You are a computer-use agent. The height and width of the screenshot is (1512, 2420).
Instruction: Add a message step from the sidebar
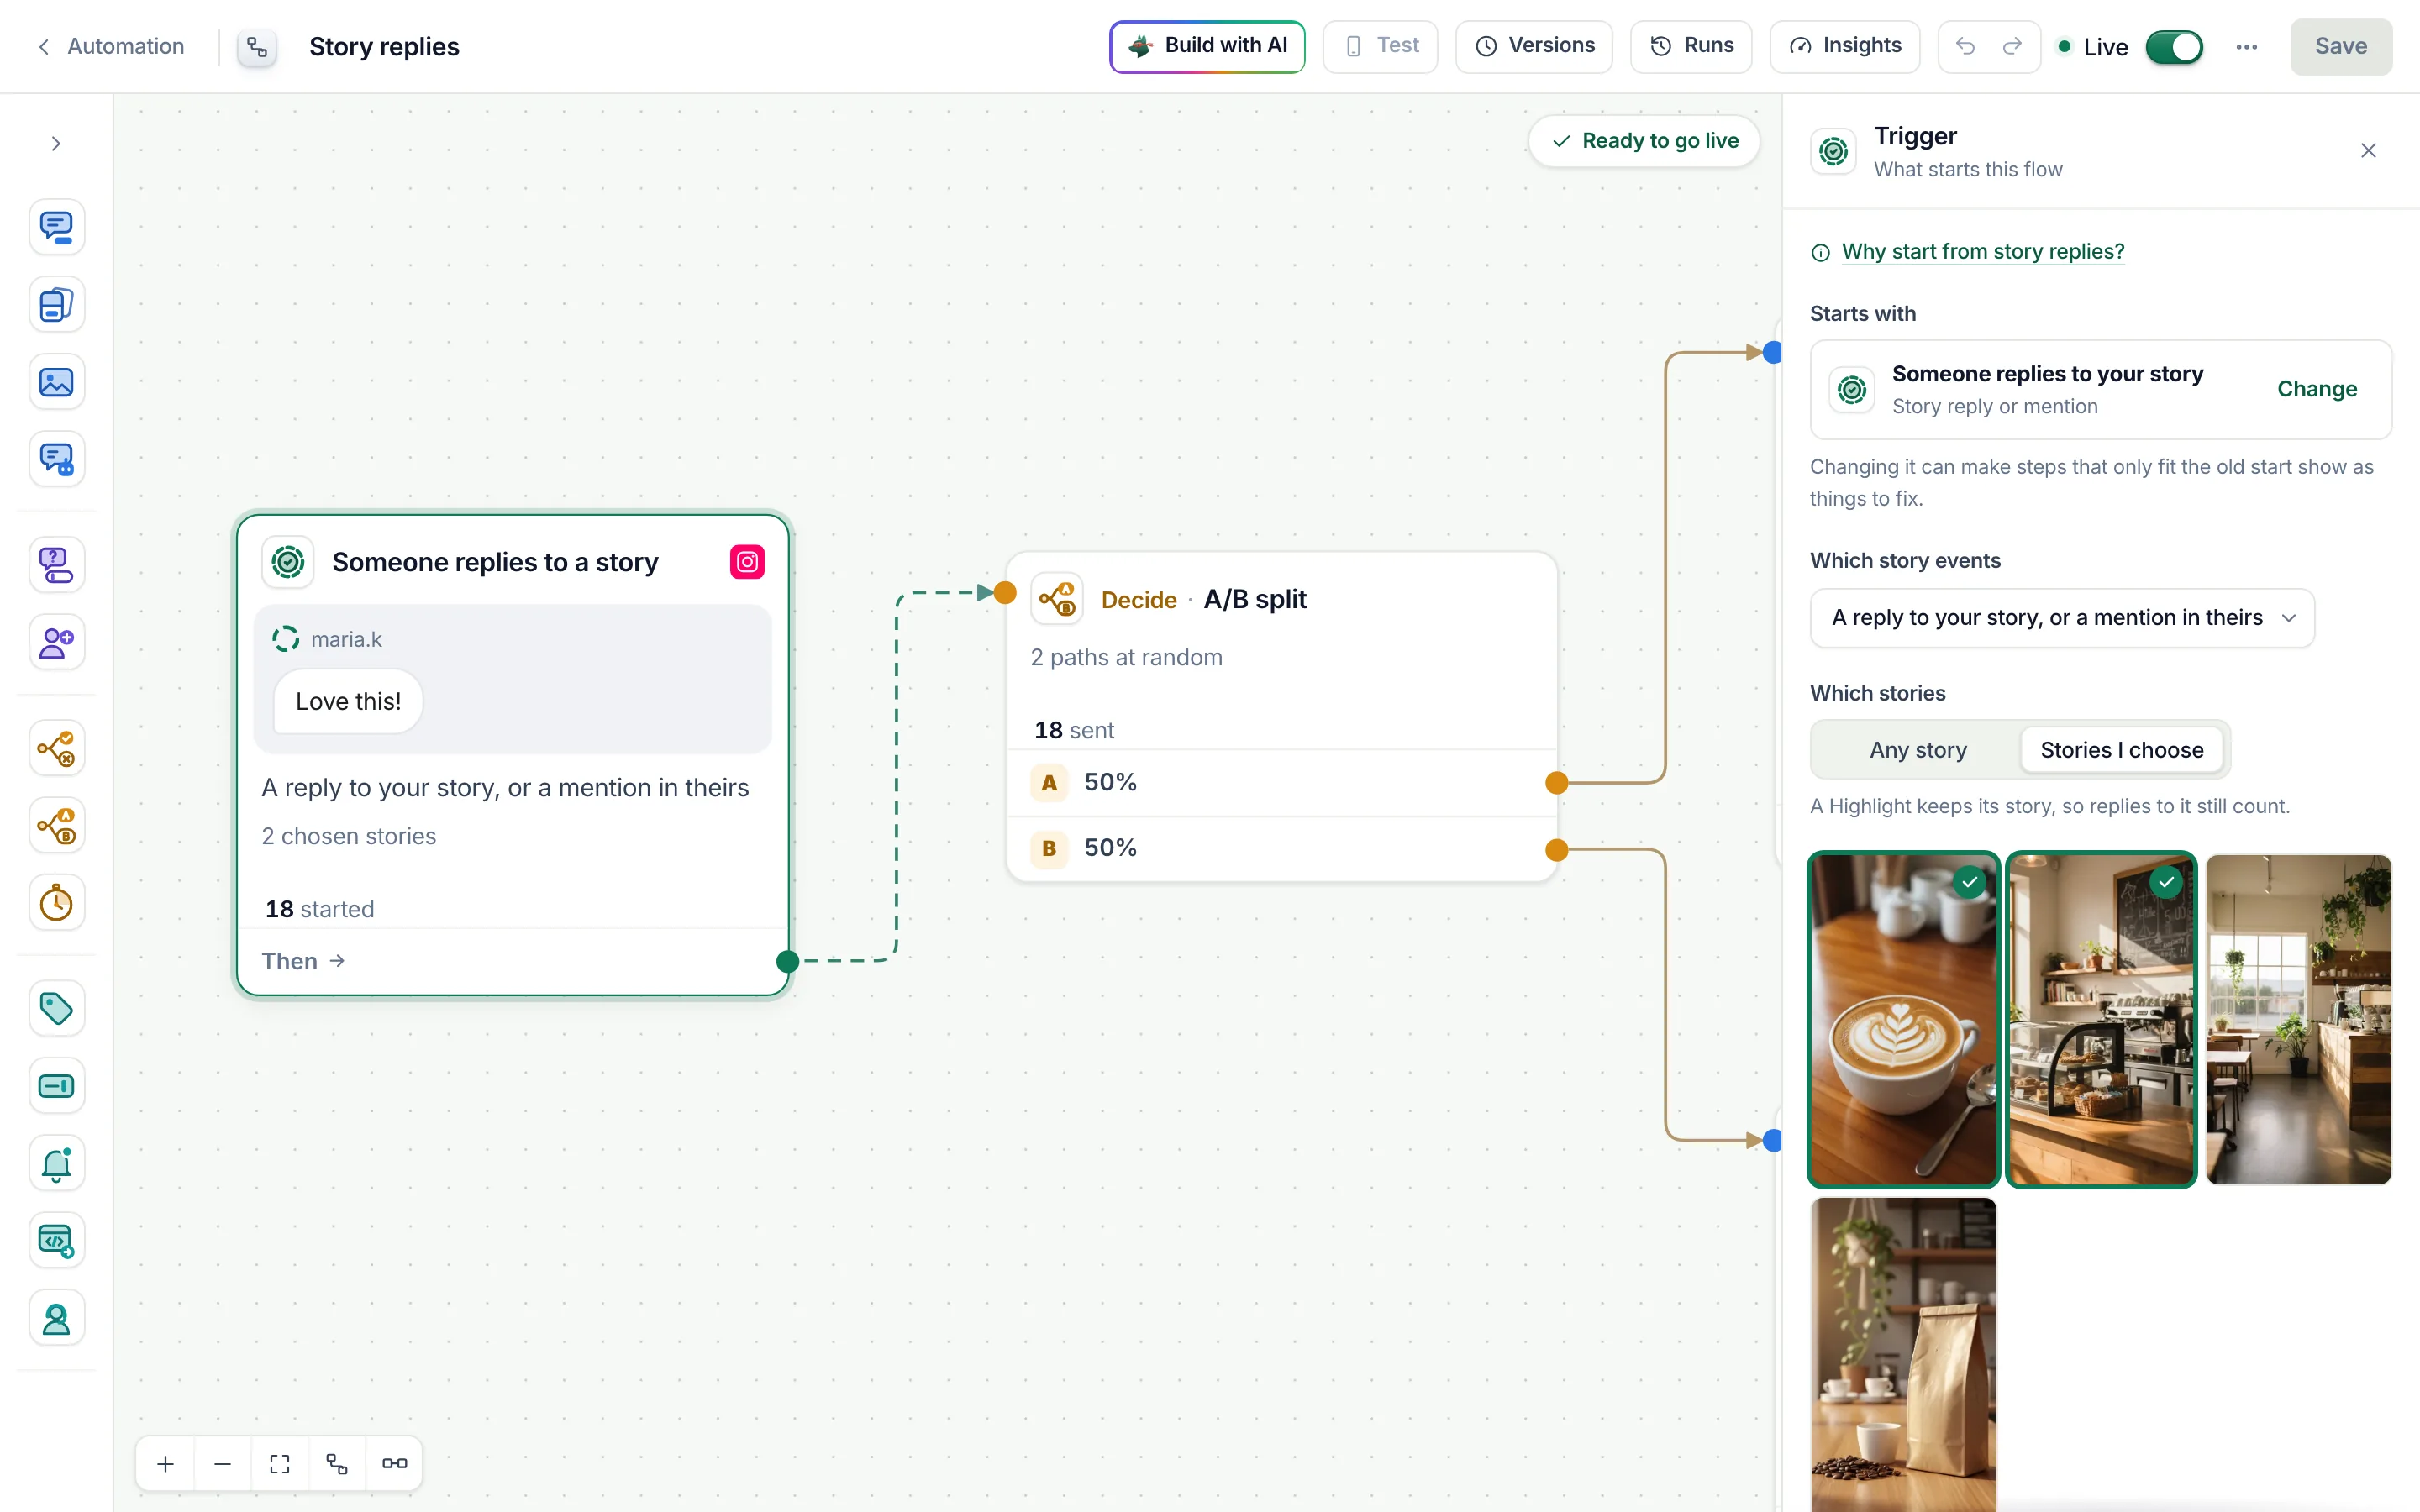tap(56, 227)
